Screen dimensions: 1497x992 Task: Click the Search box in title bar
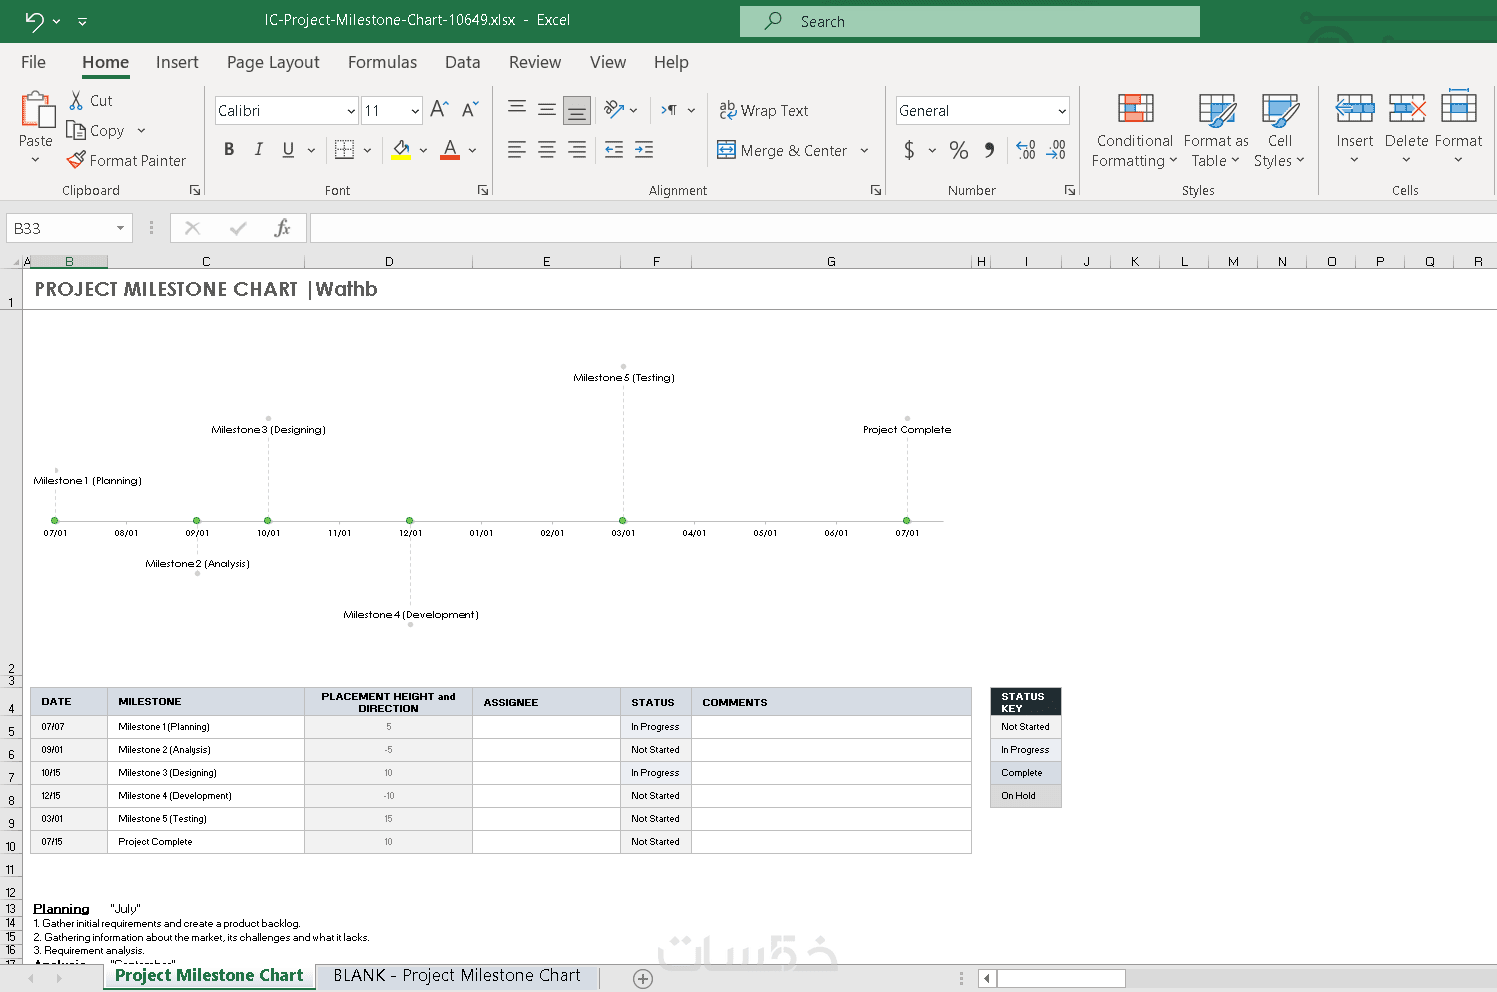point(970,21)
